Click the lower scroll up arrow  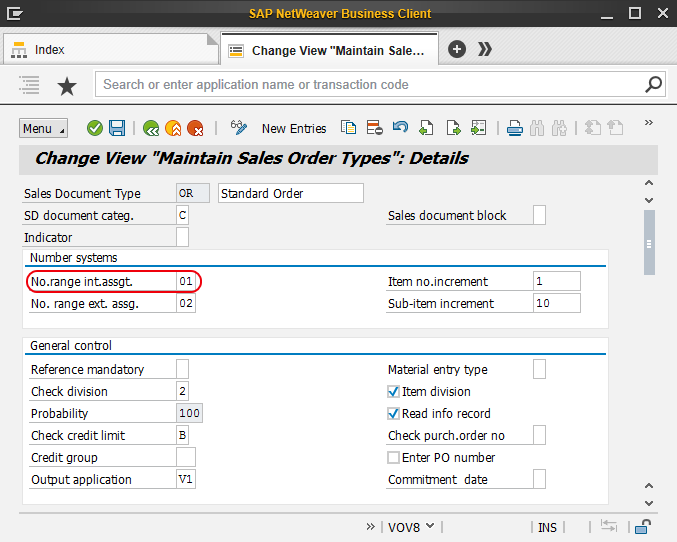pos(649,486)
